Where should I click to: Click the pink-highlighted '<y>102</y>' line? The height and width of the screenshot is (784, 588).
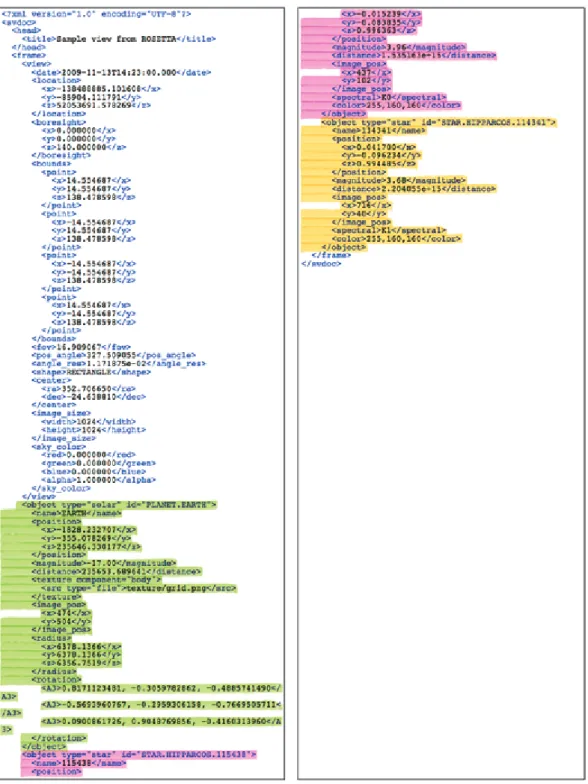(366, 80)
